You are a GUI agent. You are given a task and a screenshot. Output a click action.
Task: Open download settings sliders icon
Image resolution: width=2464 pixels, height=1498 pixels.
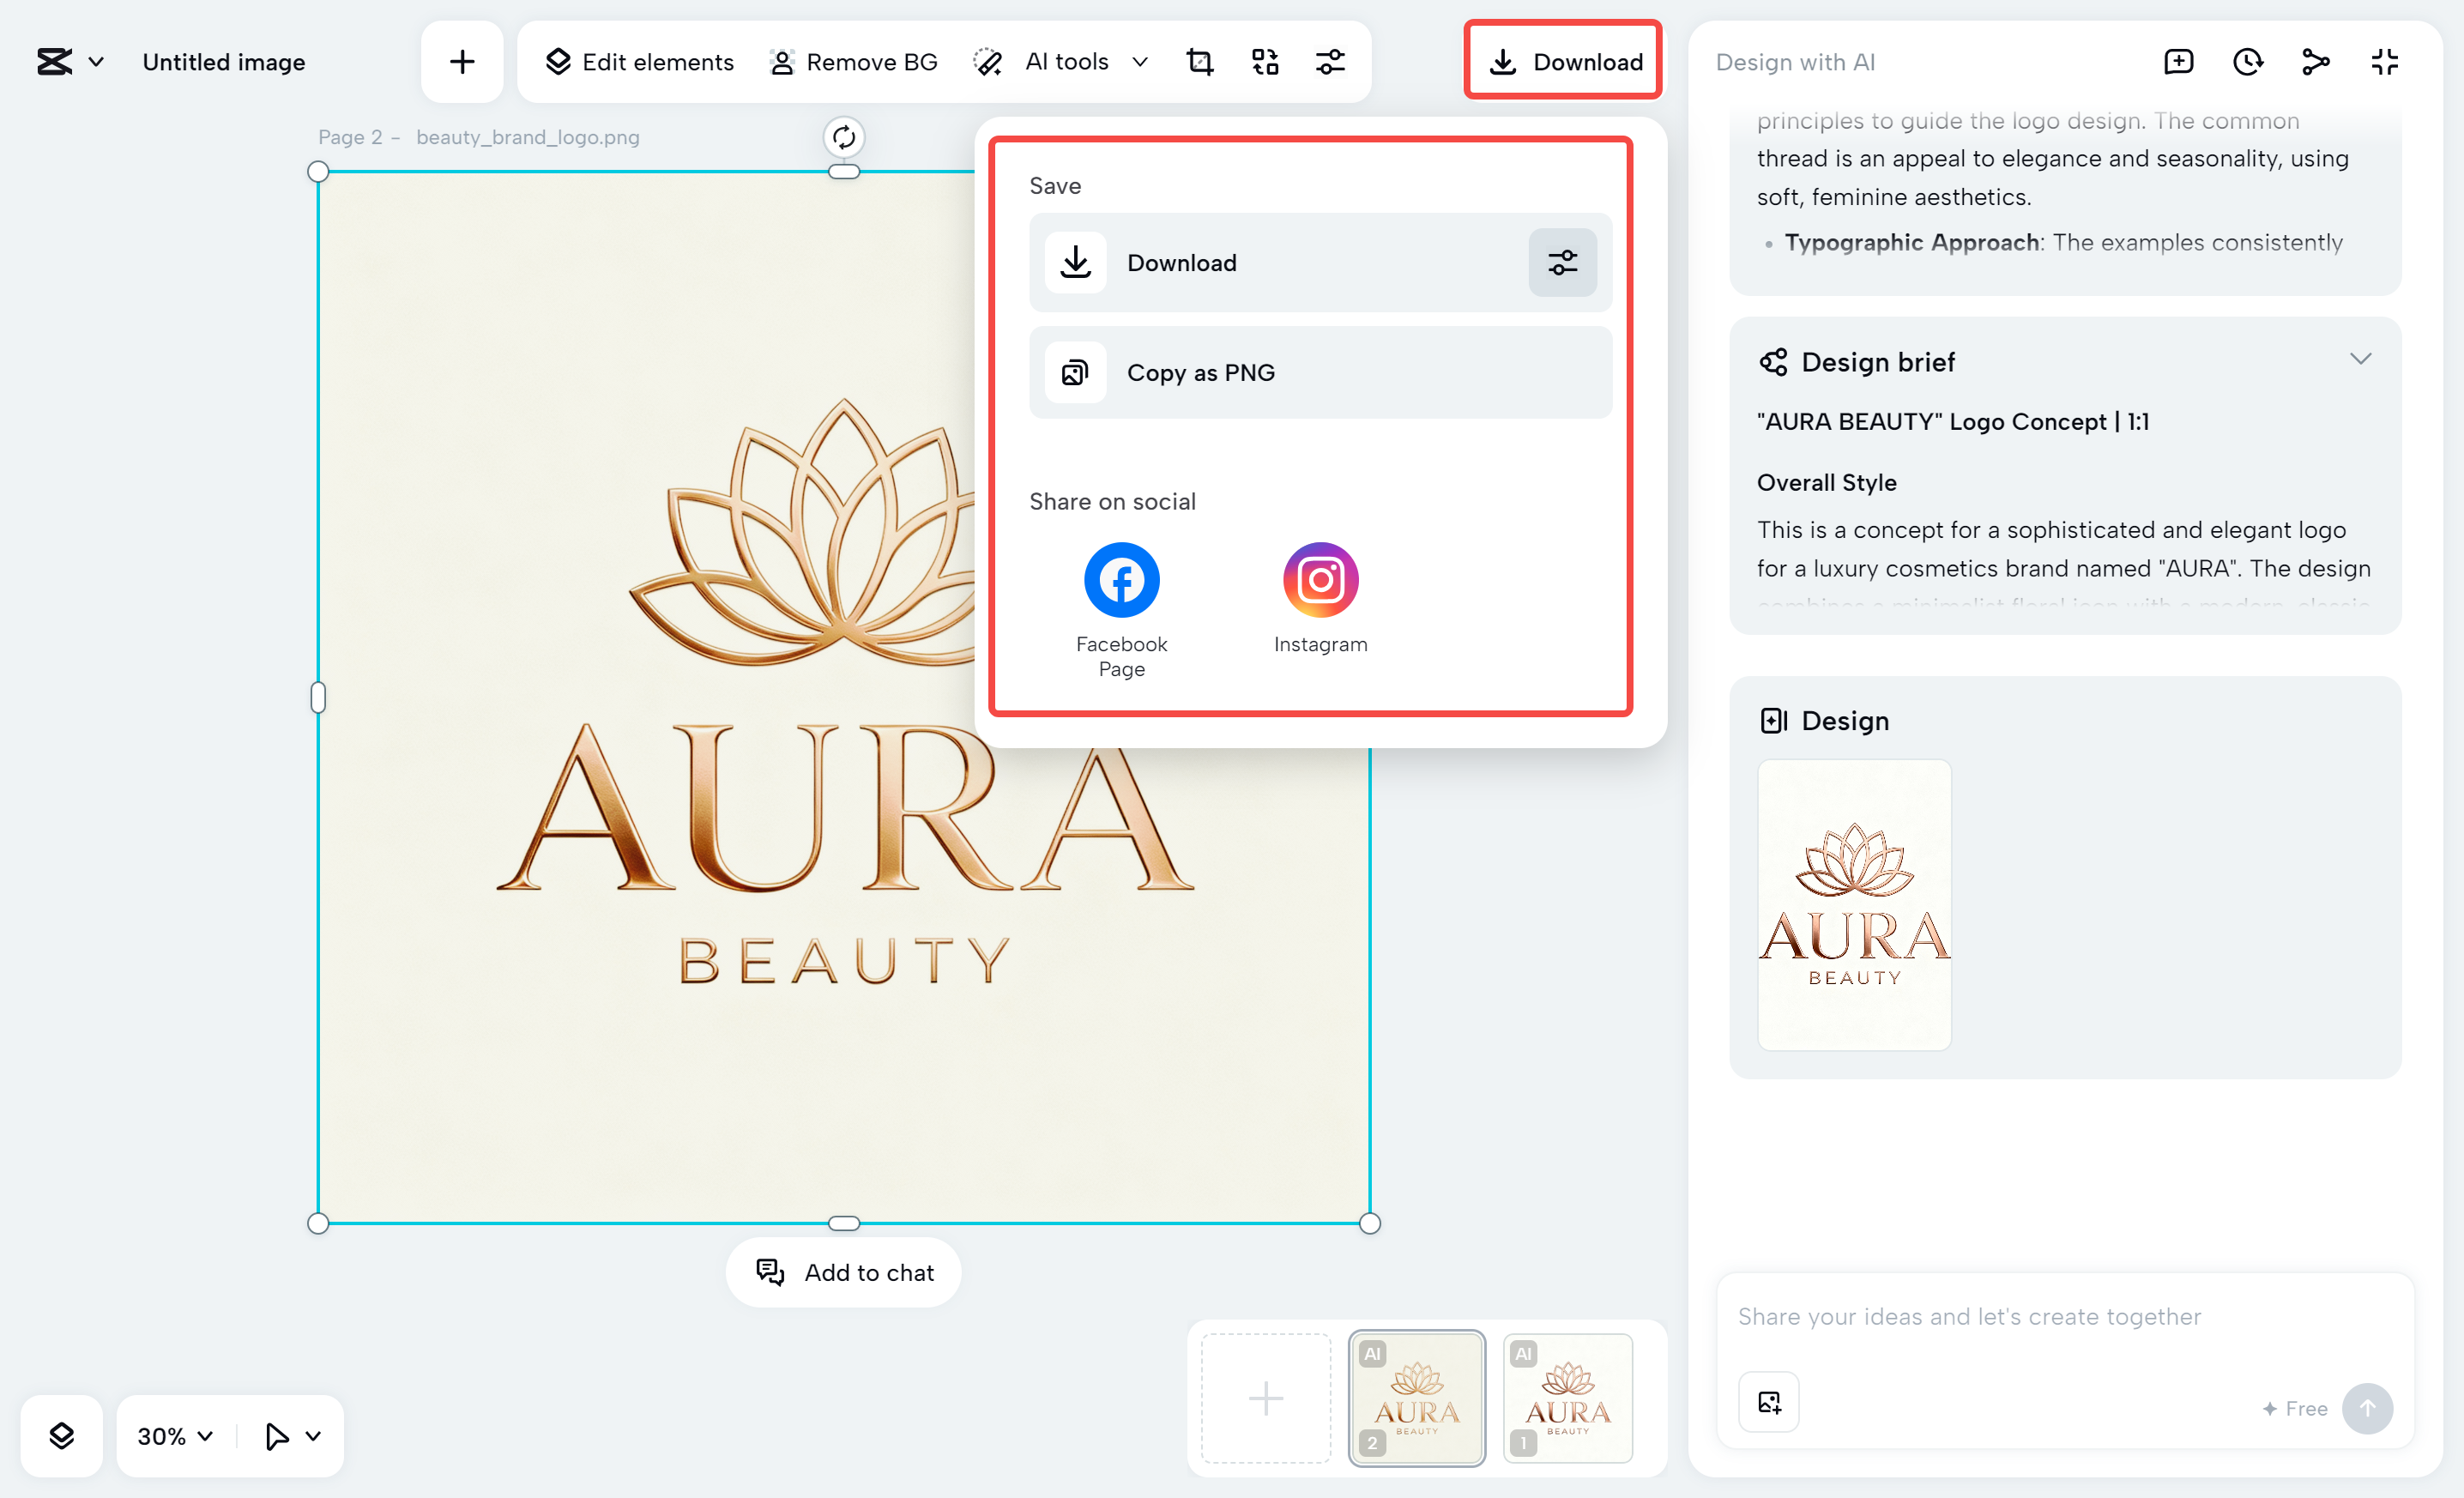pyautogui.click(x=1562, y=263)
